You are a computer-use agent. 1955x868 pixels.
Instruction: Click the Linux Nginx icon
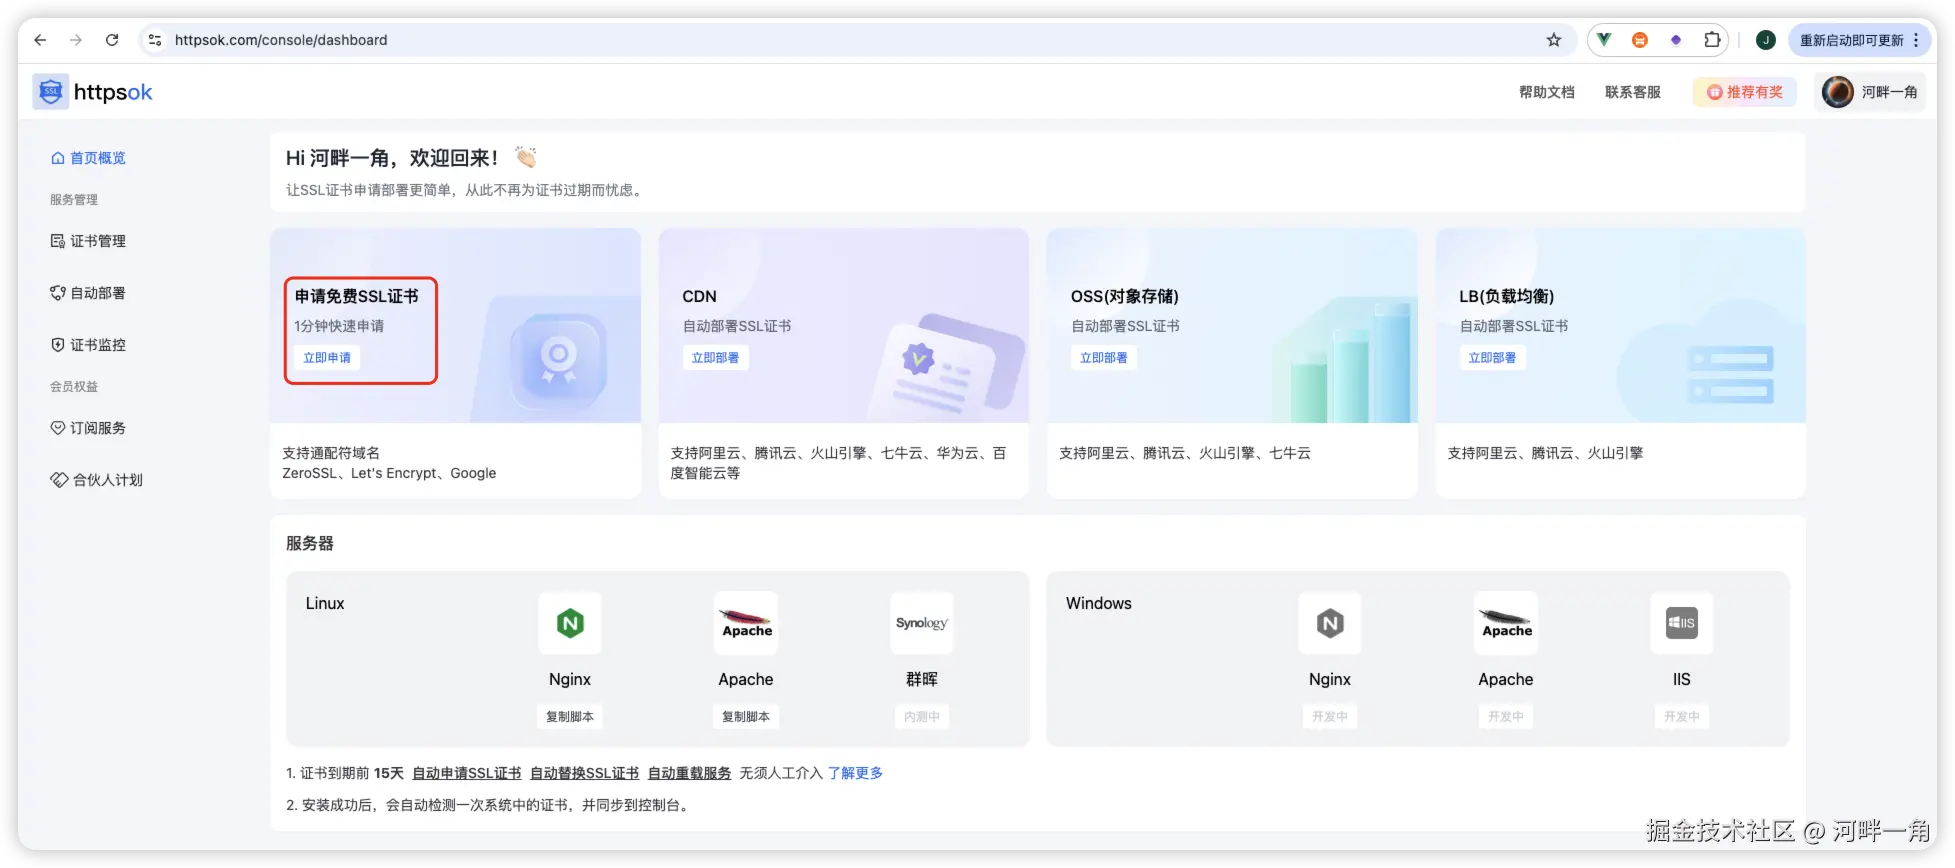(x=570, y=623)
